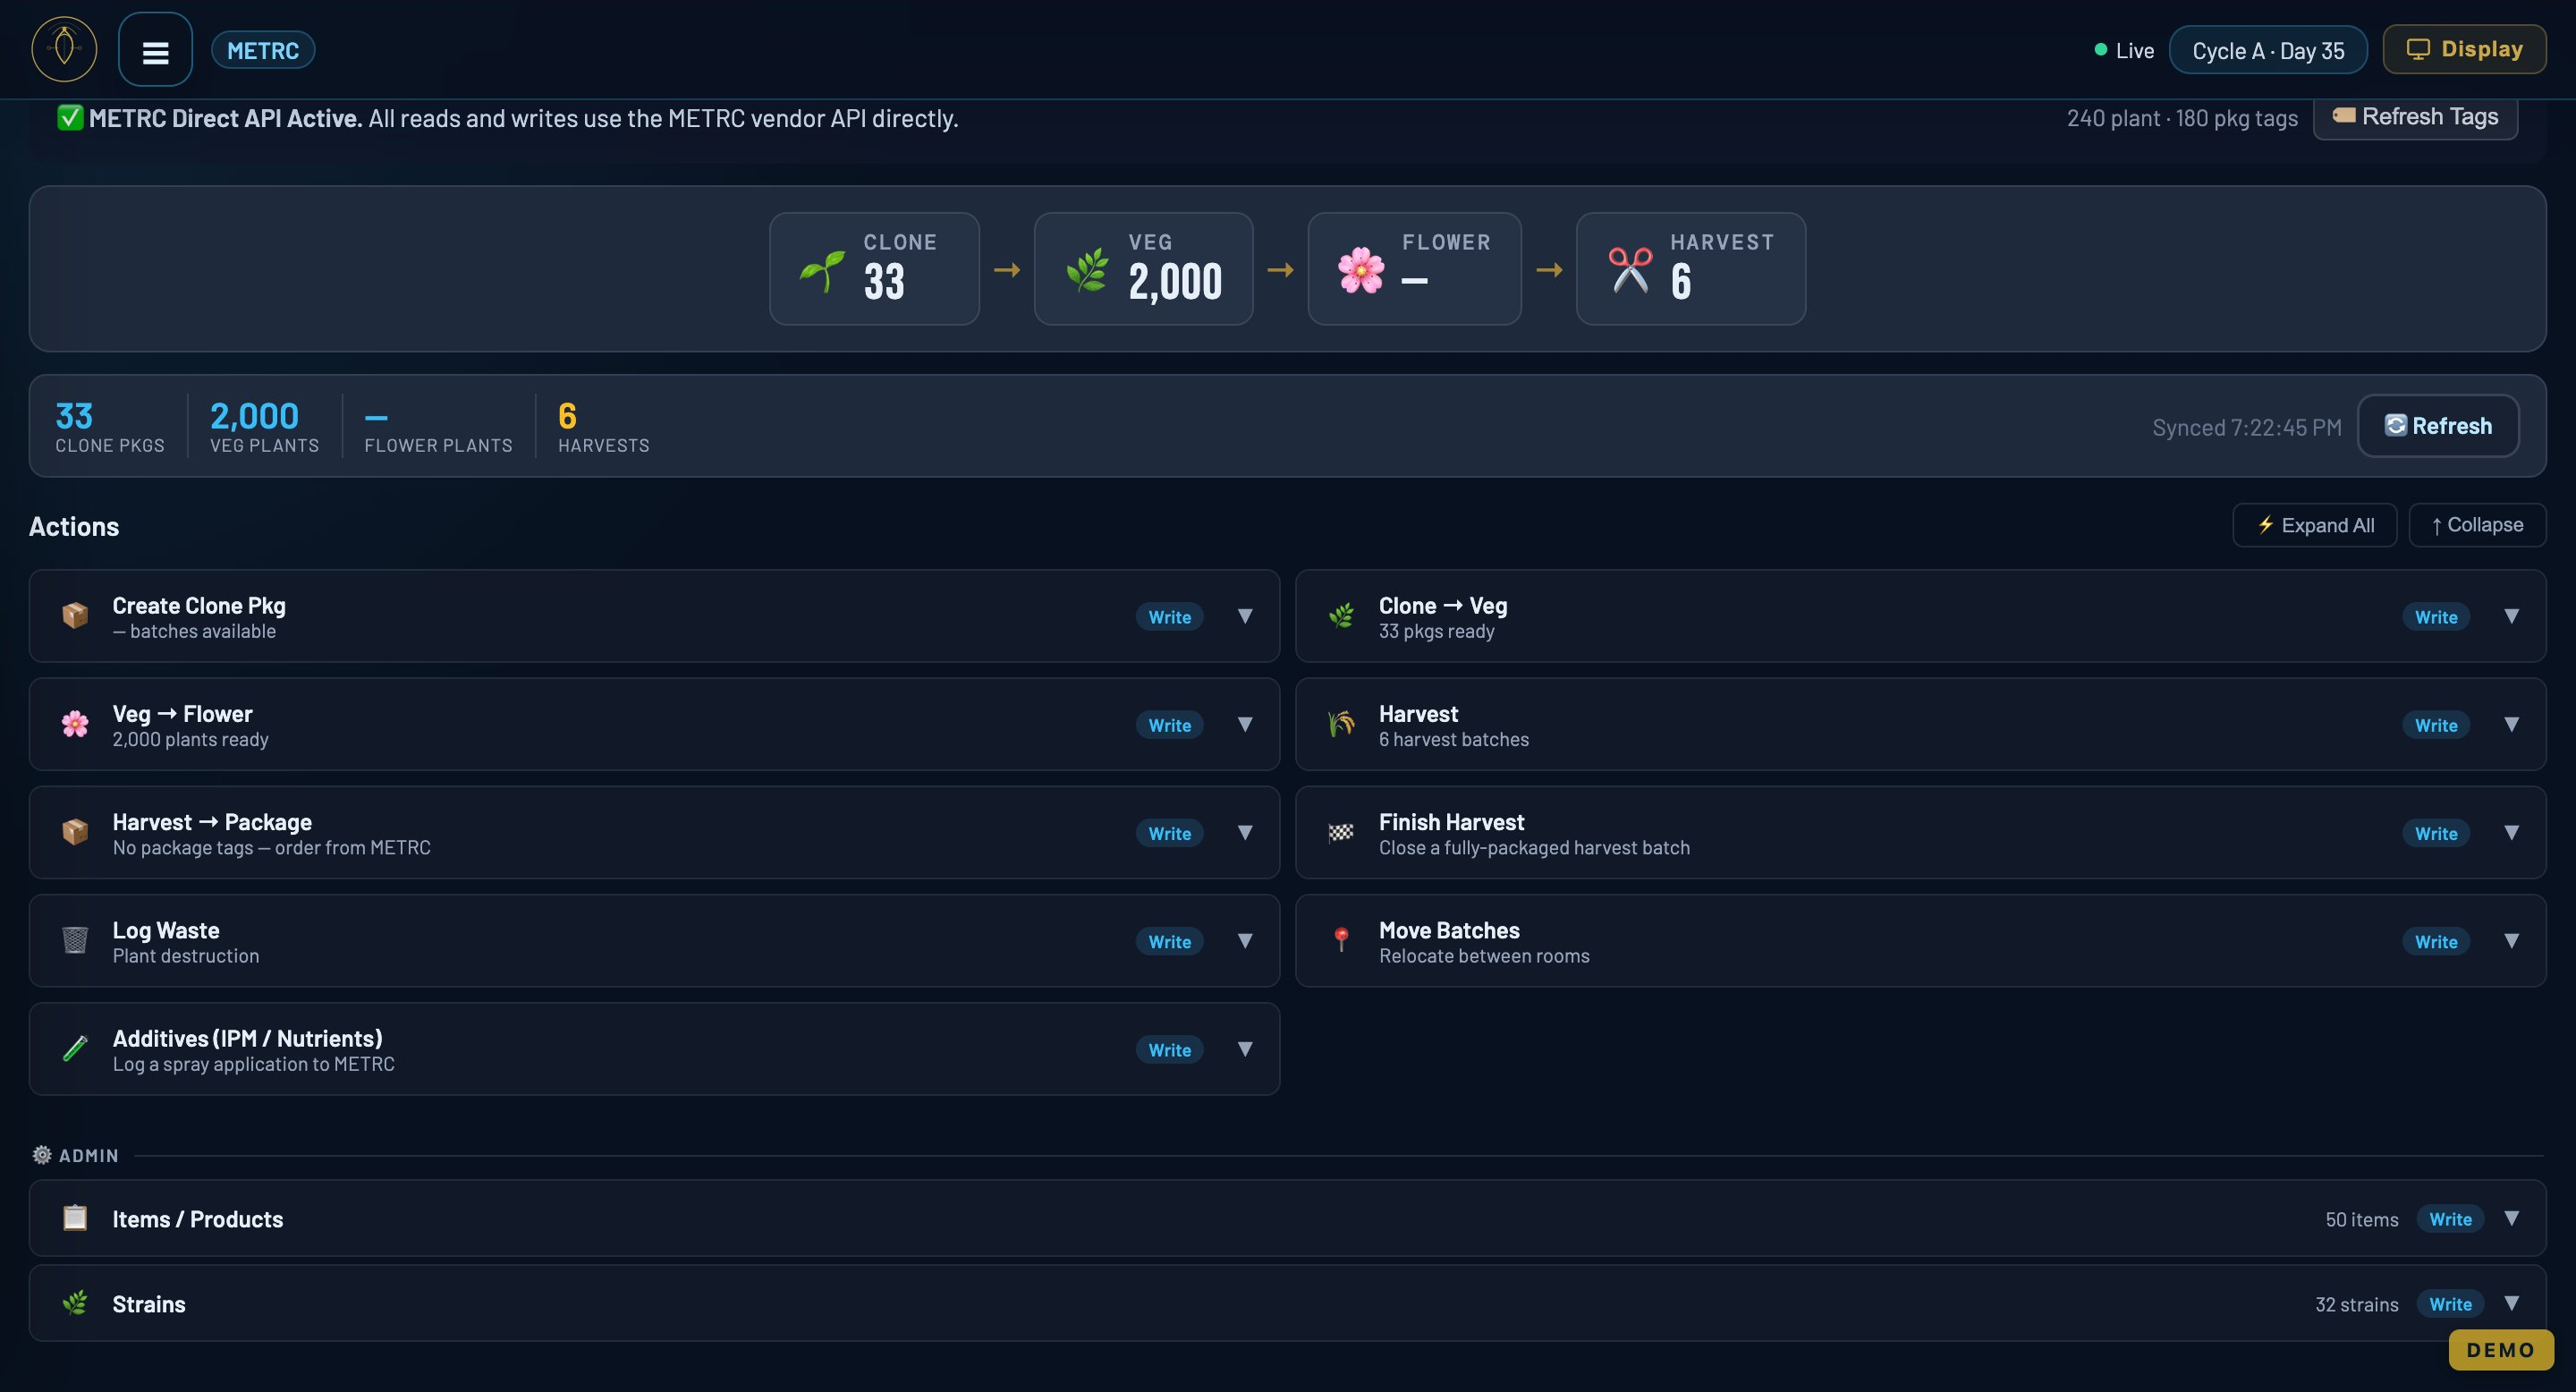Click Expand All actions
Screen dimensions: 2576x1392
tap(2315, 525)
